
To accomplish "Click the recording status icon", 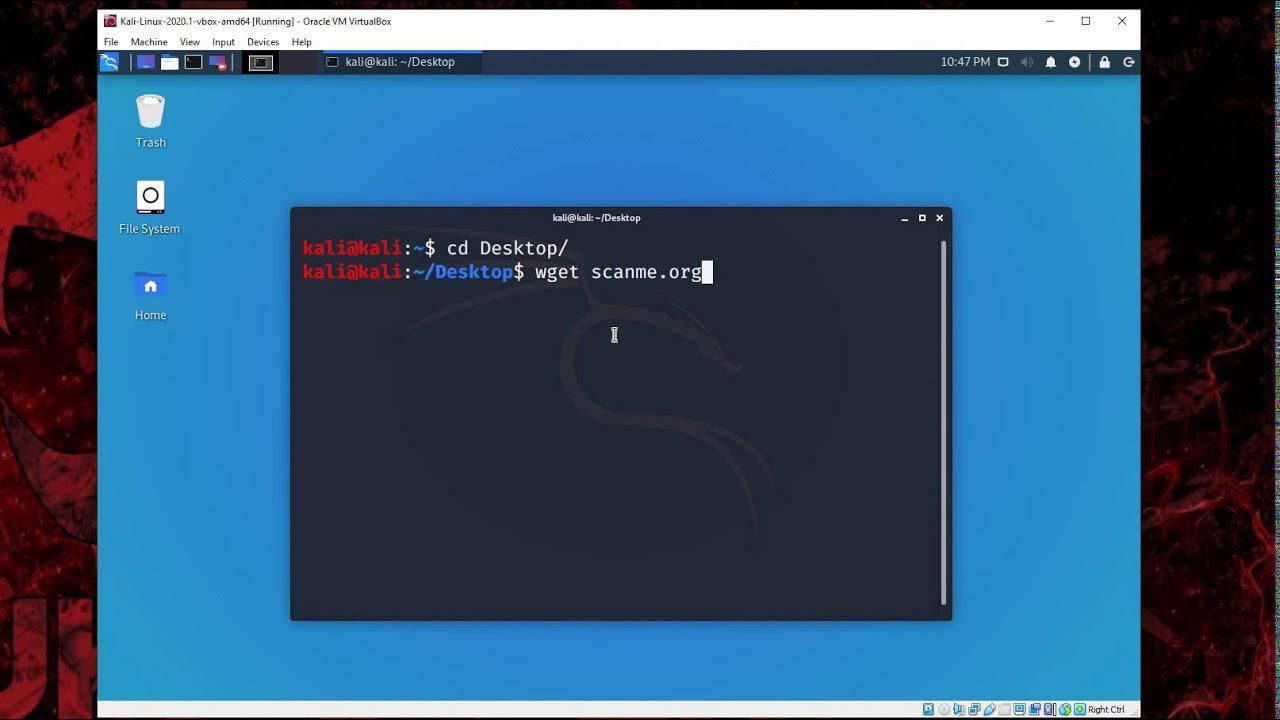I will pos(1035,710).
